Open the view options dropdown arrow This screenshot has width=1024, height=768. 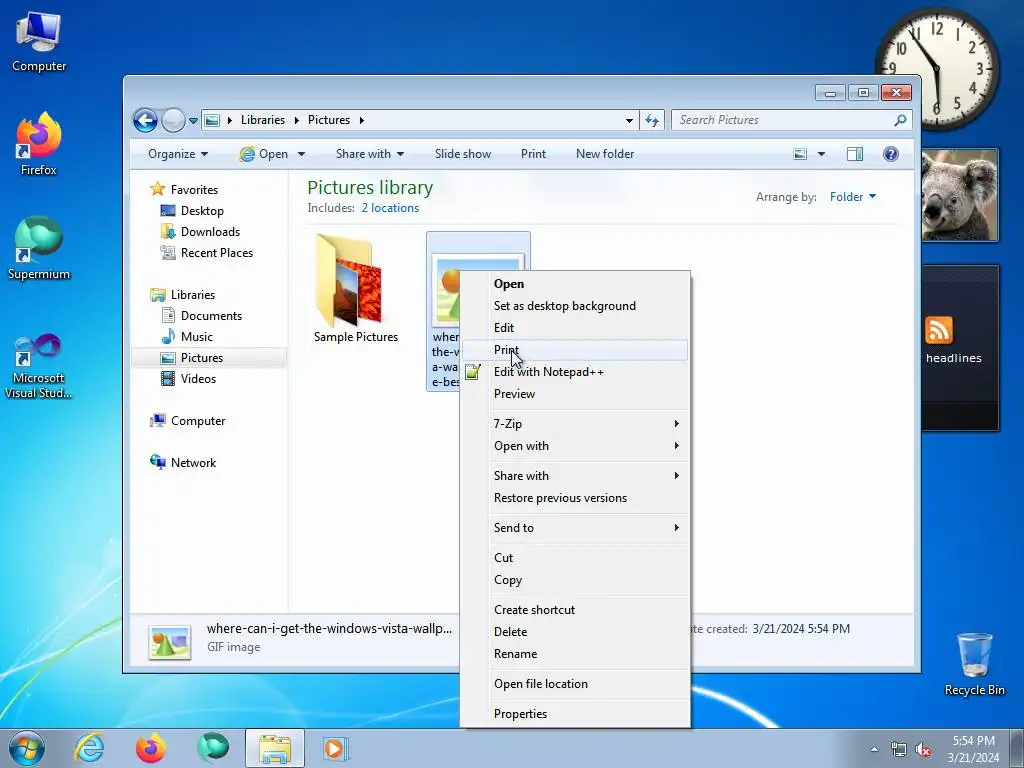click(x=821, y=154)
